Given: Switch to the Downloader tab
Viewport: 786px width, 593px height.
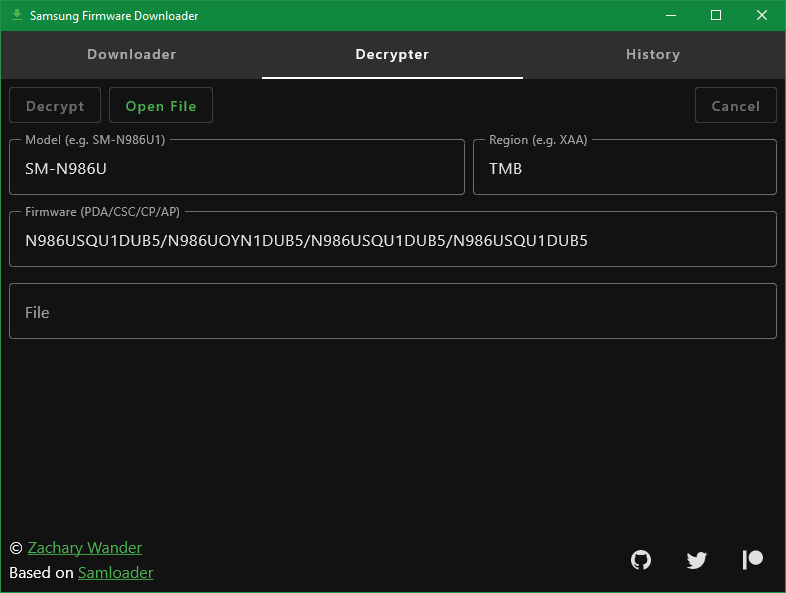Looking at the screenshot, I should (x=132, y=55).
